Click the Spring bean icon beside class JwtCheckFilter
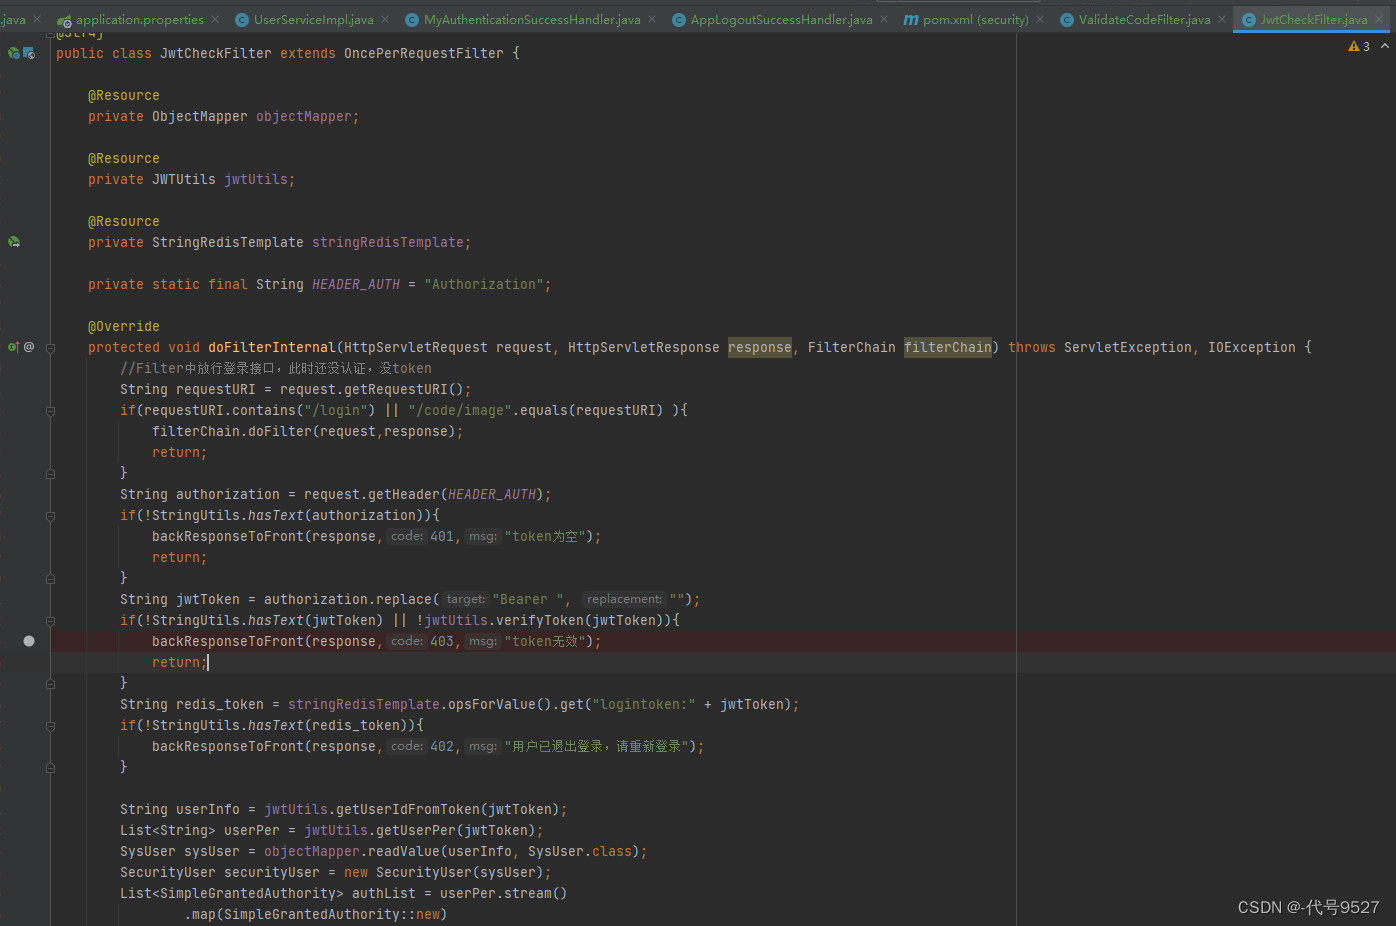 (13, 53)
